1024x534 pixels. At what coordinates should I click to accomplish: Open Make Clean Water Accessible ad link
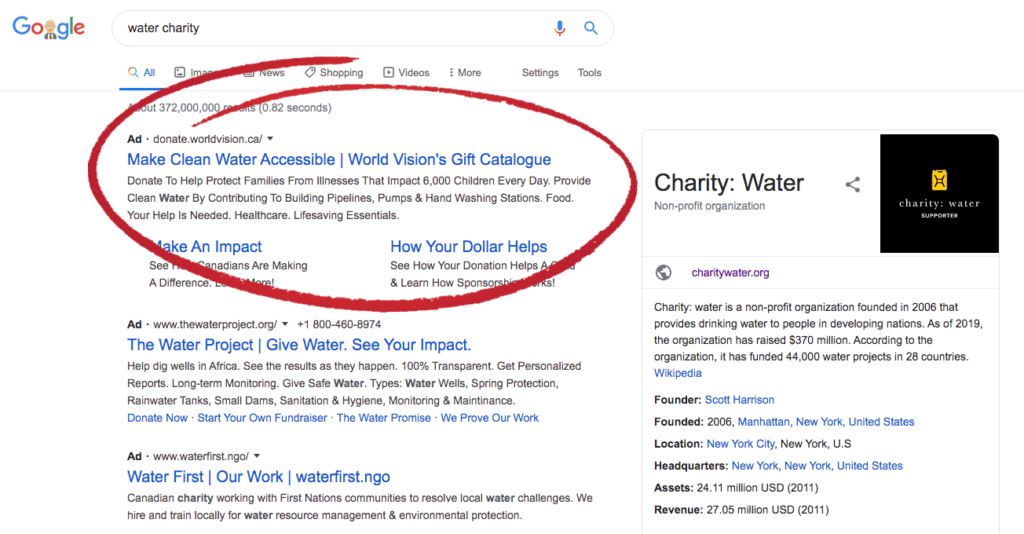click(339, 160)
